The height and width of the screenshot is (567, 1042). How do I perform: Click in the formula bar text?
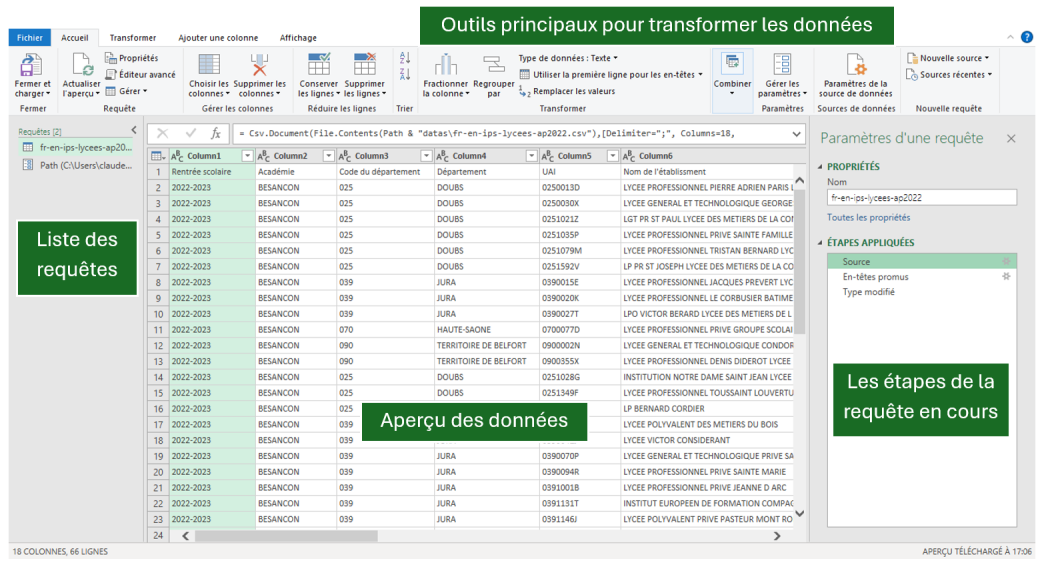508,134
